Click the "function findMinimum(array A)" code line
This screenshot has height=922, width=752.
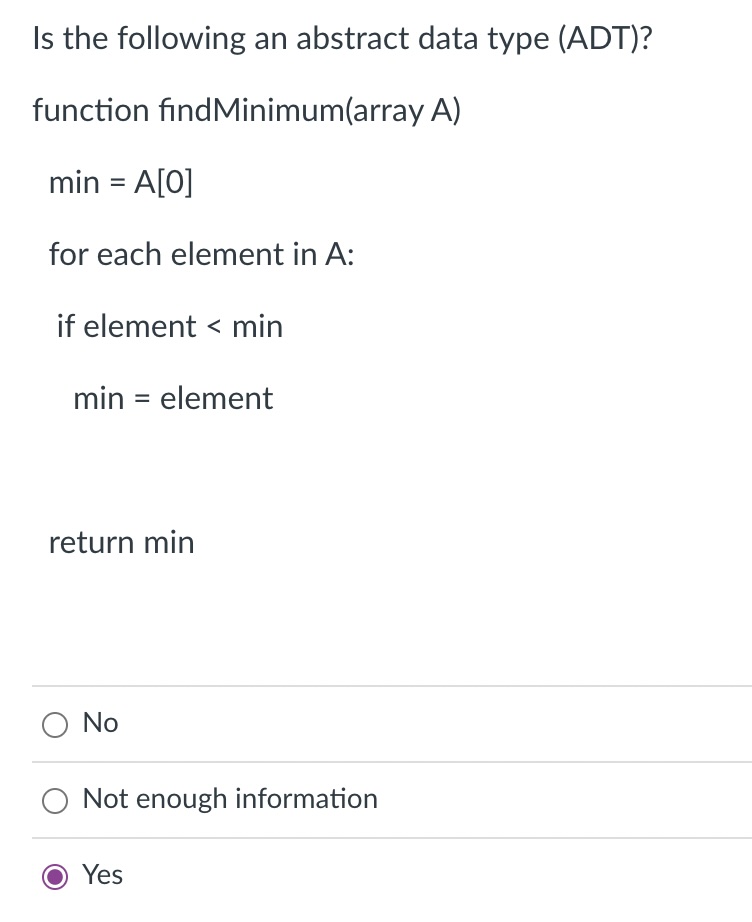tap(246, 112)
